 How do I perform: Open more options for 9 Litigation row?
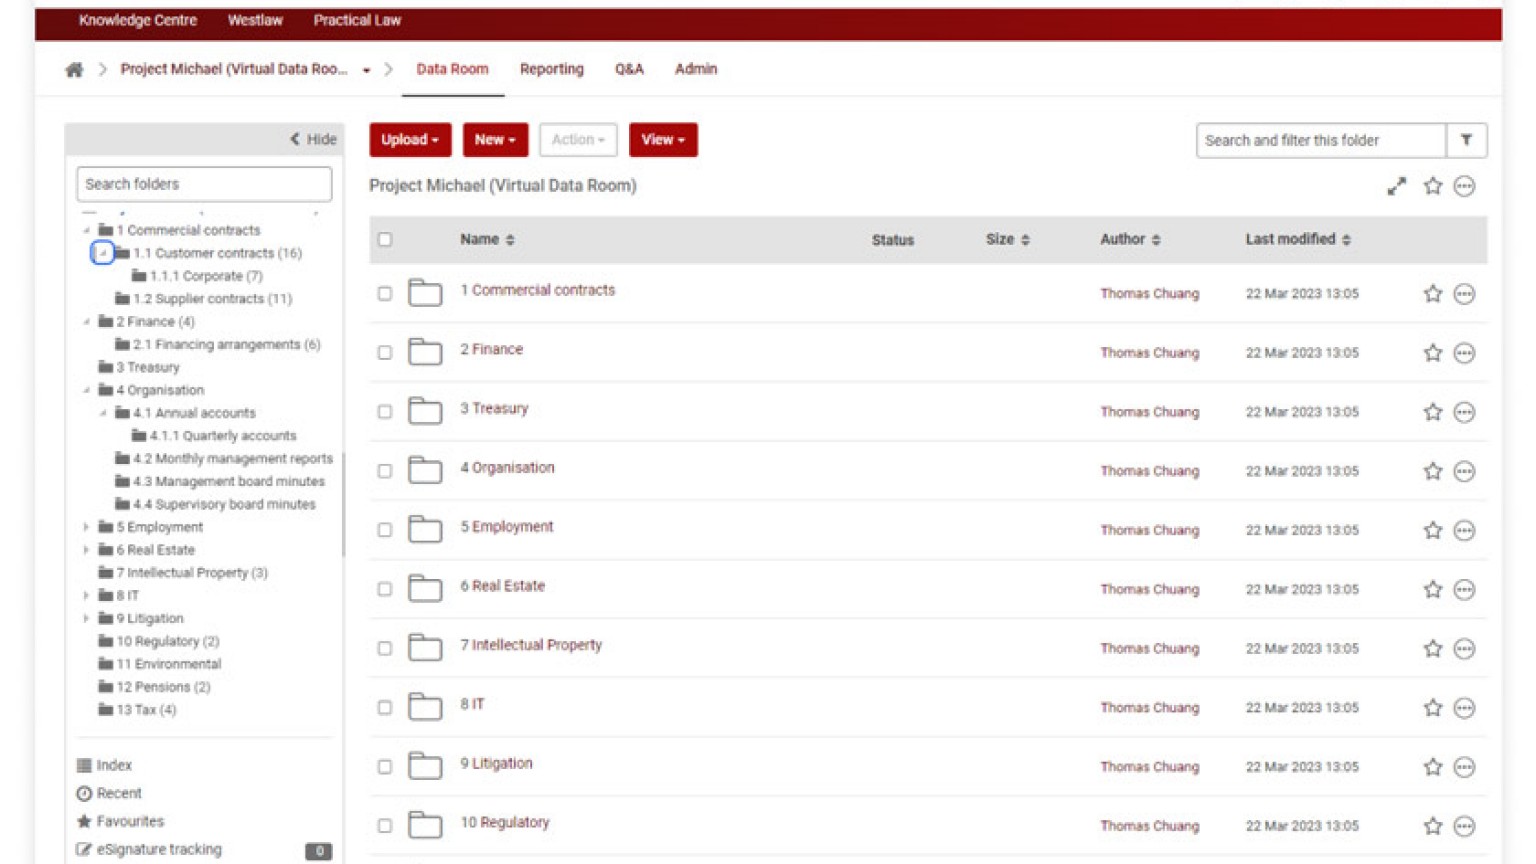[1464, 767]
